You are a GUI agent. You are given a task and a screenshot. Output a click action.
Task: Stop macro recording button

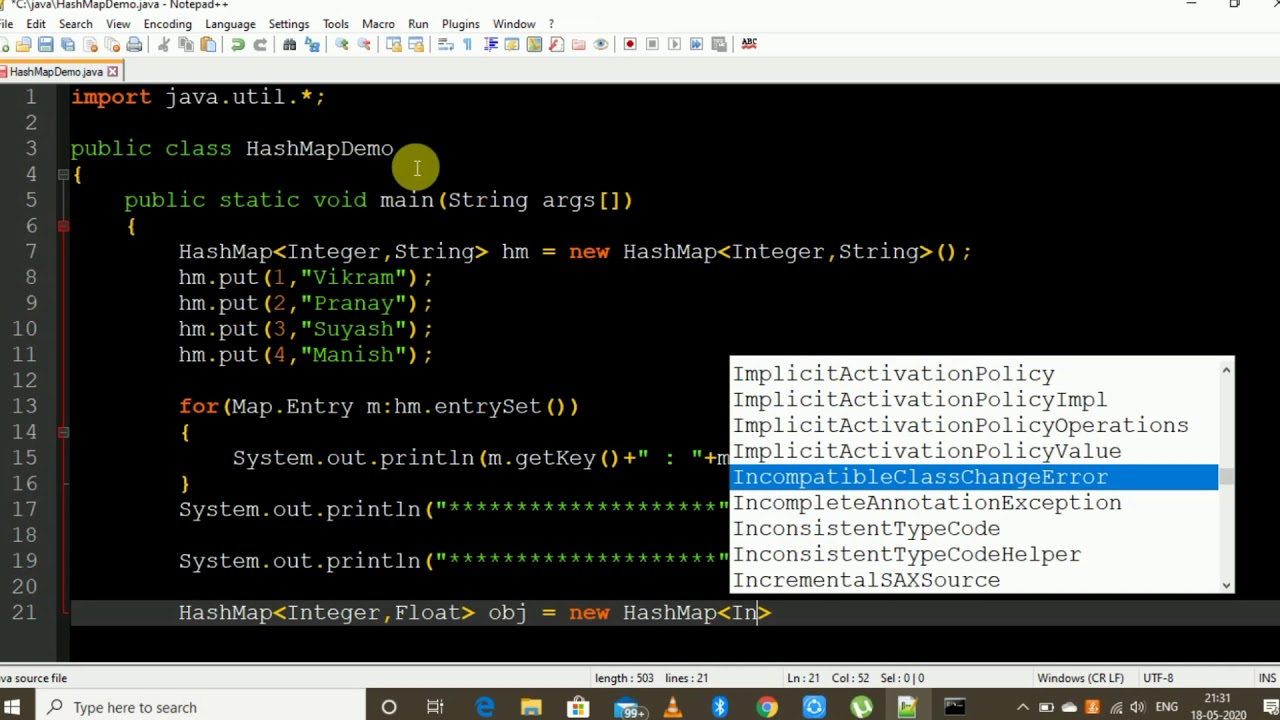tap(652, 44)
